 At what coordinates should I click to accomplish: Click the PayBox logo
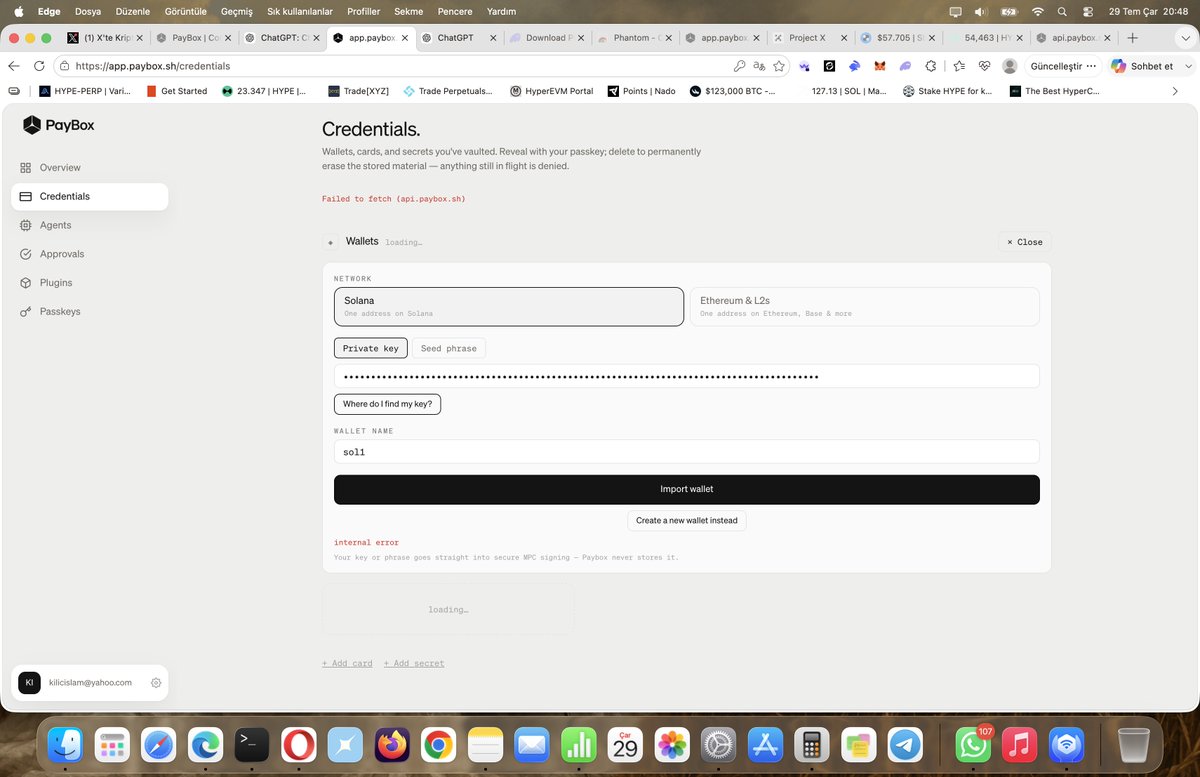59,125
